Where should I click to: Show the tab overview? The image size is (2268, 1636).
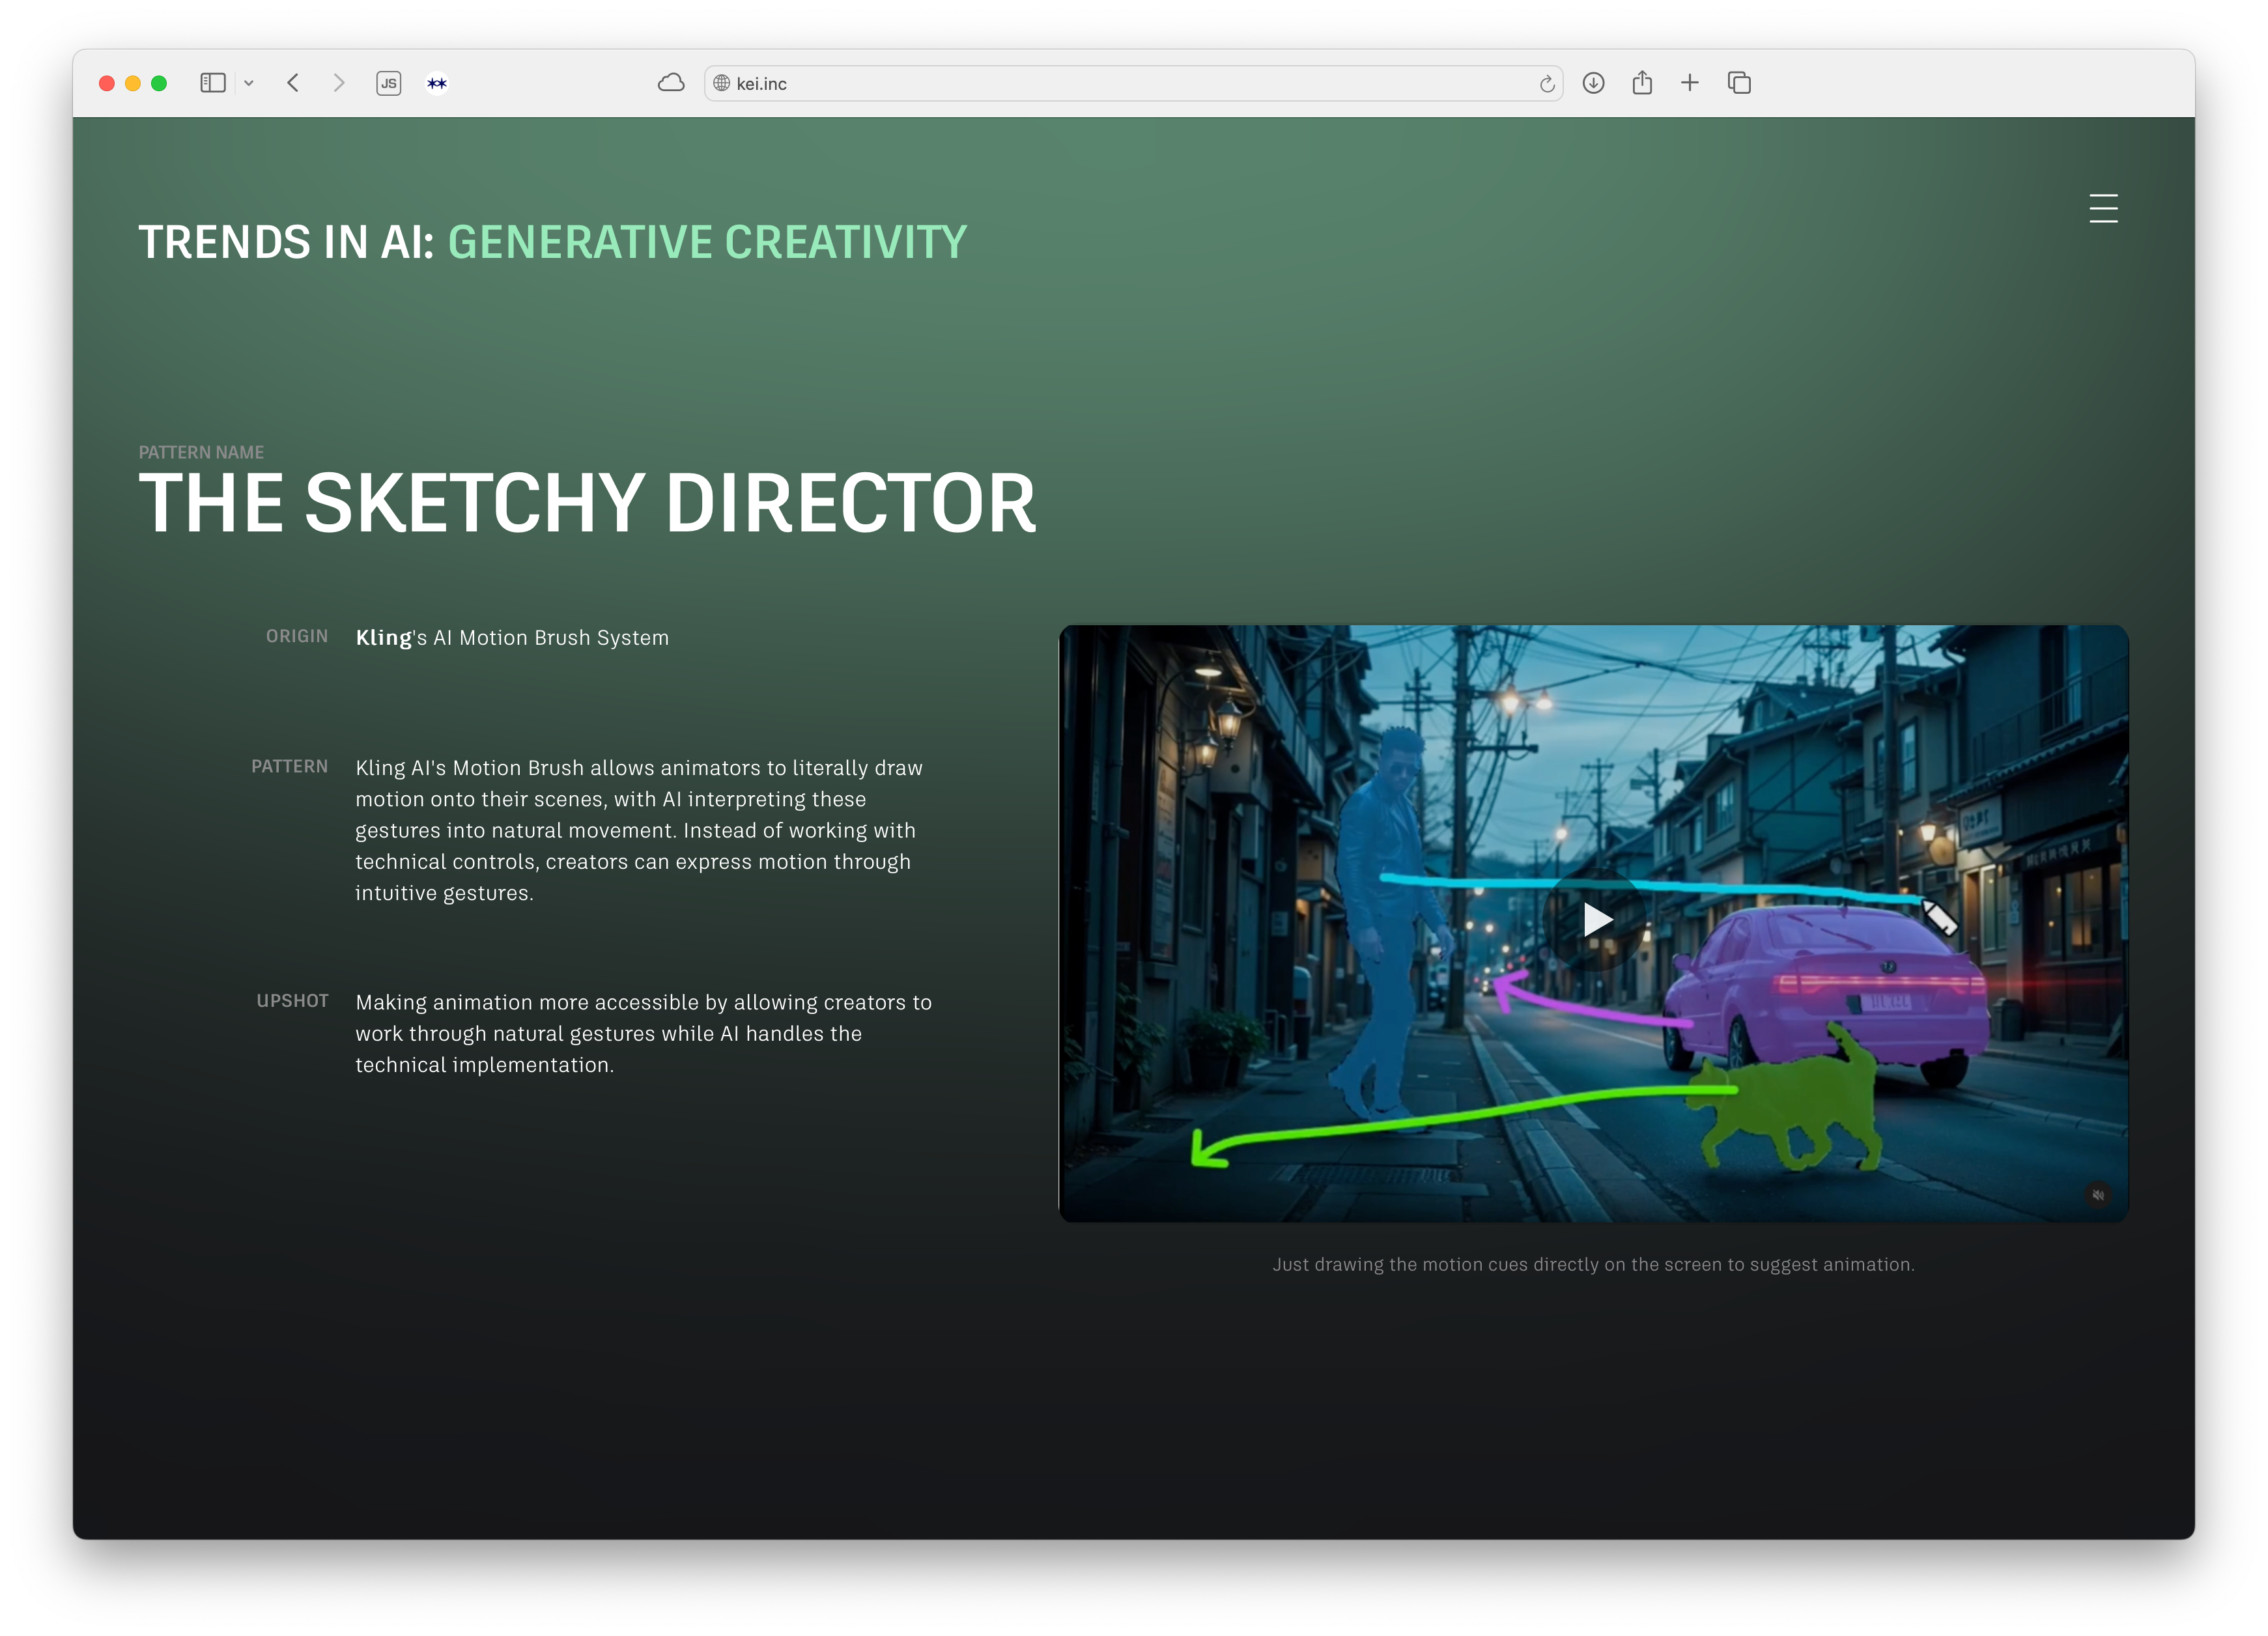[x=1739, y=83]
